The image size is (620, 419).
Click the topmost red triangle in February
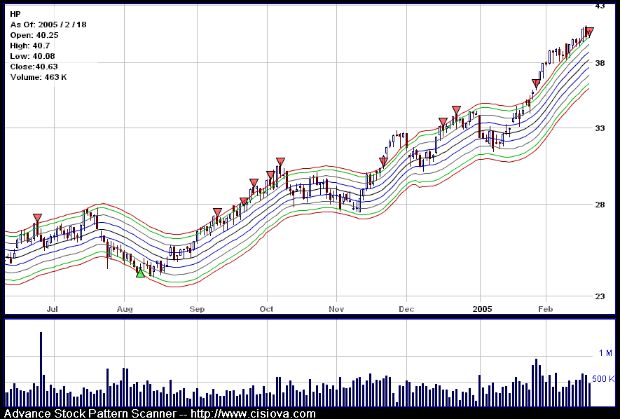point(589,32)
